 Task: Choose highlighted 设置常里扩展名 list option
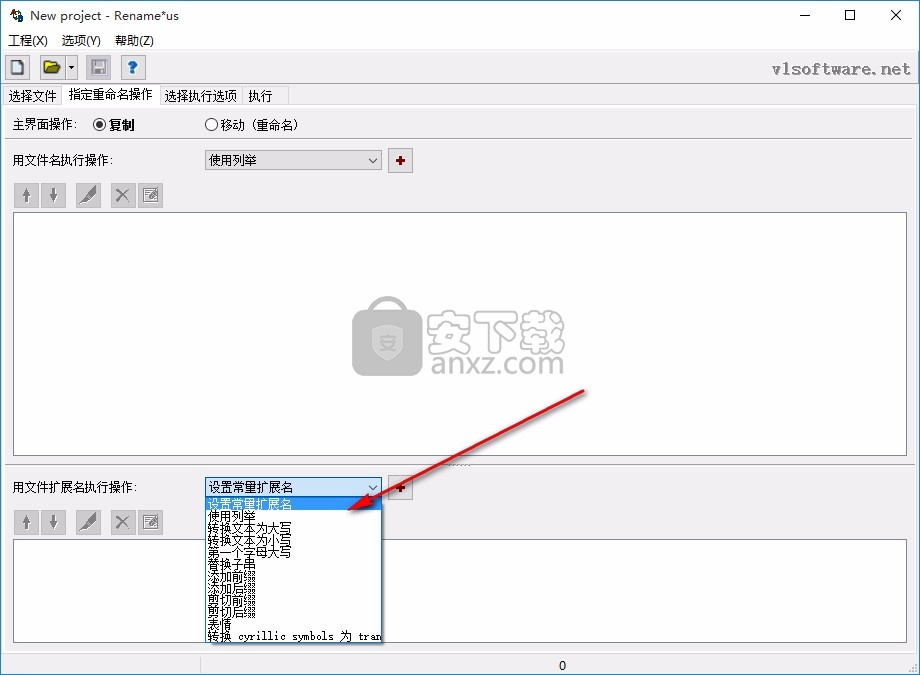pyautogui.click(x=293, y=504)
